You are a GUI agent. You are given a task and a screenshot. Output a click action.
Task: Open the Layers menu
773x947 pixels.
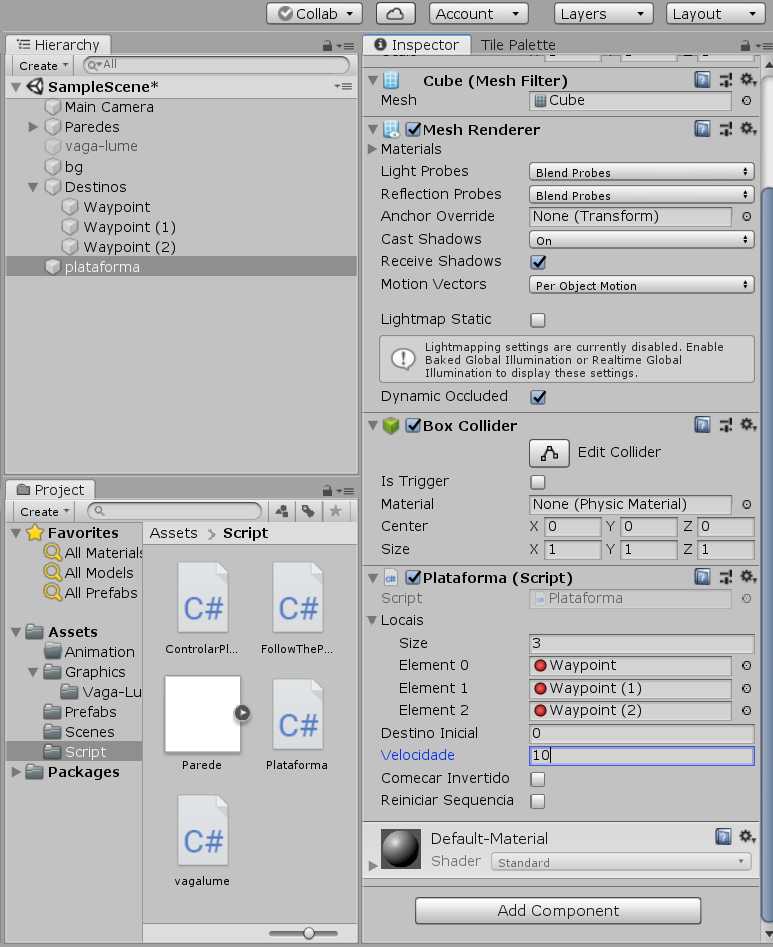coord(603,13)
